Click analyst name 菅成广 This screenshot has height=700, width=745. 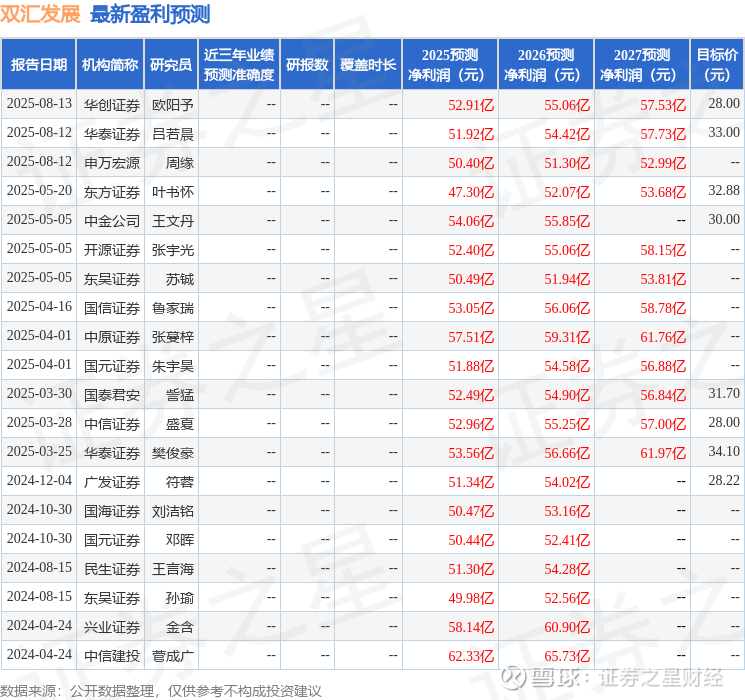(172, 656)
